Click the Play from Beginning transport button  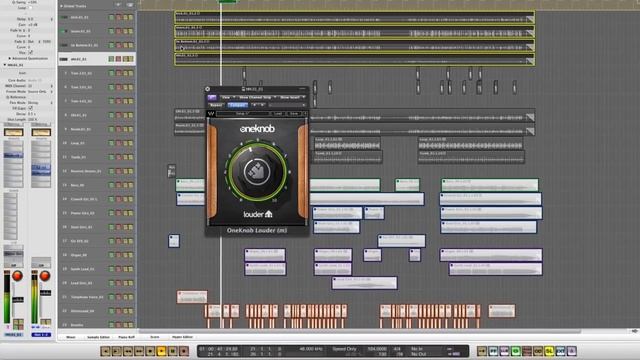[x=116, y=351]
